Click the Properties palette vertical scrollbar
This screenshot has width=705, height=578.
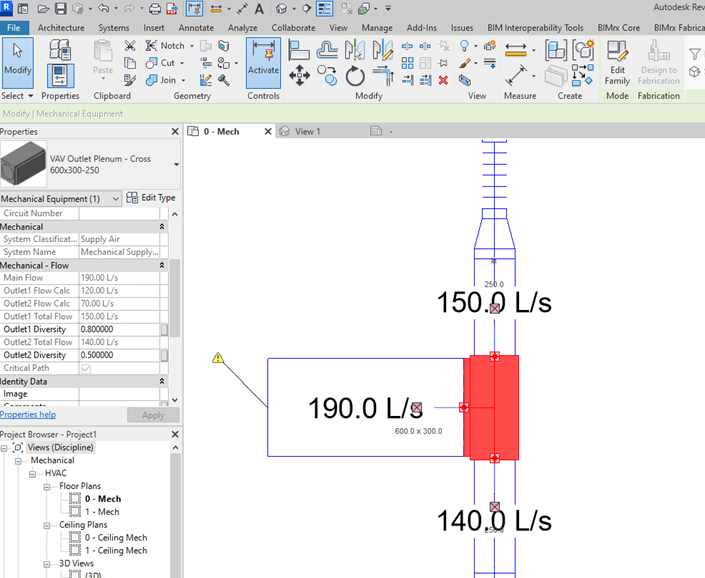pos(175,298)
